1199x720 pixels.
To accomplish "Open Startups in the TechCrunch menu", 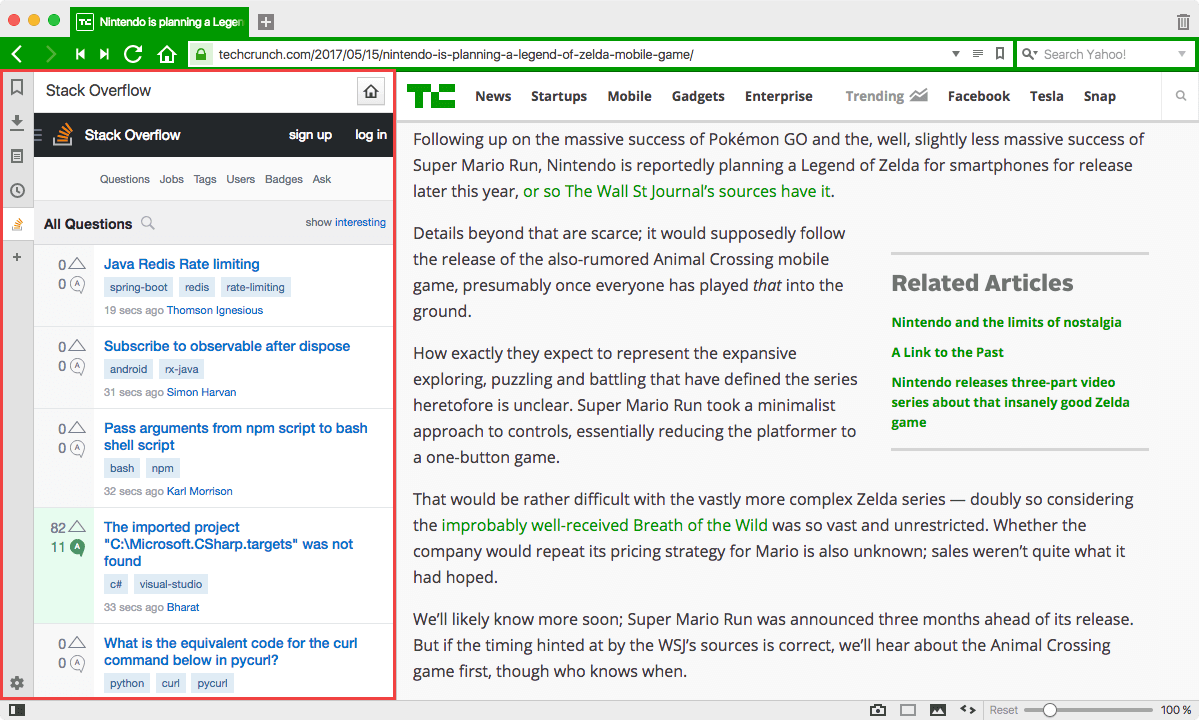I will tap(559, 96).
